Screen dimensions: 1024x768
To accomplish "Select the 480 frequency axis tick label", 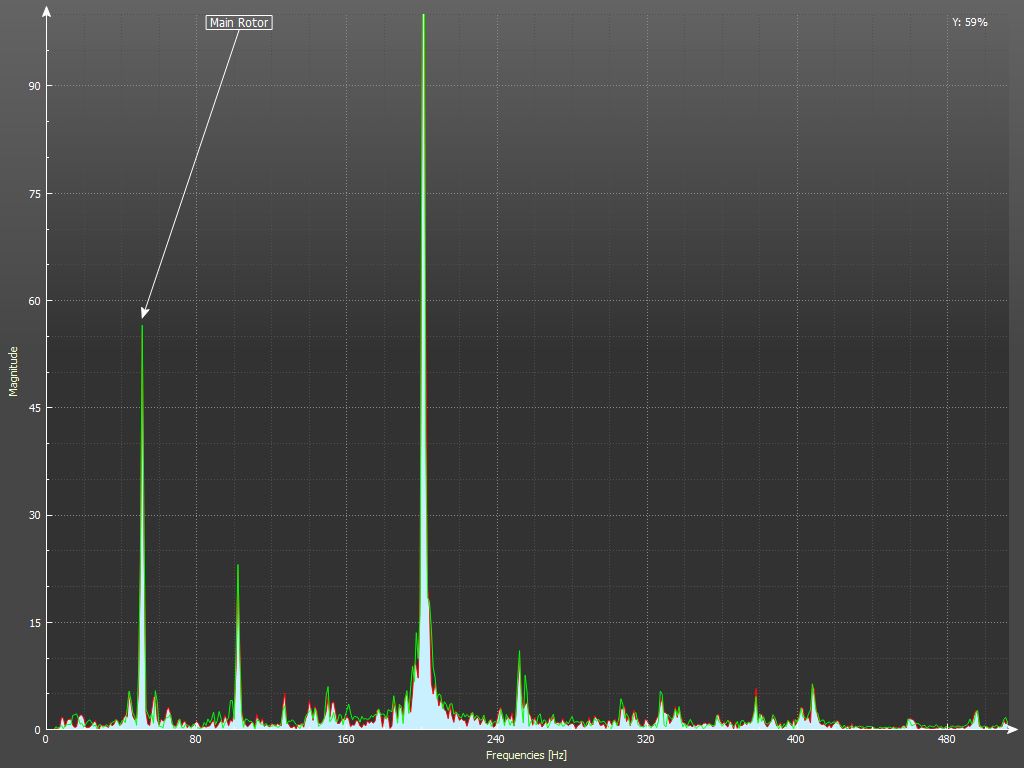I will coord(945,741).
